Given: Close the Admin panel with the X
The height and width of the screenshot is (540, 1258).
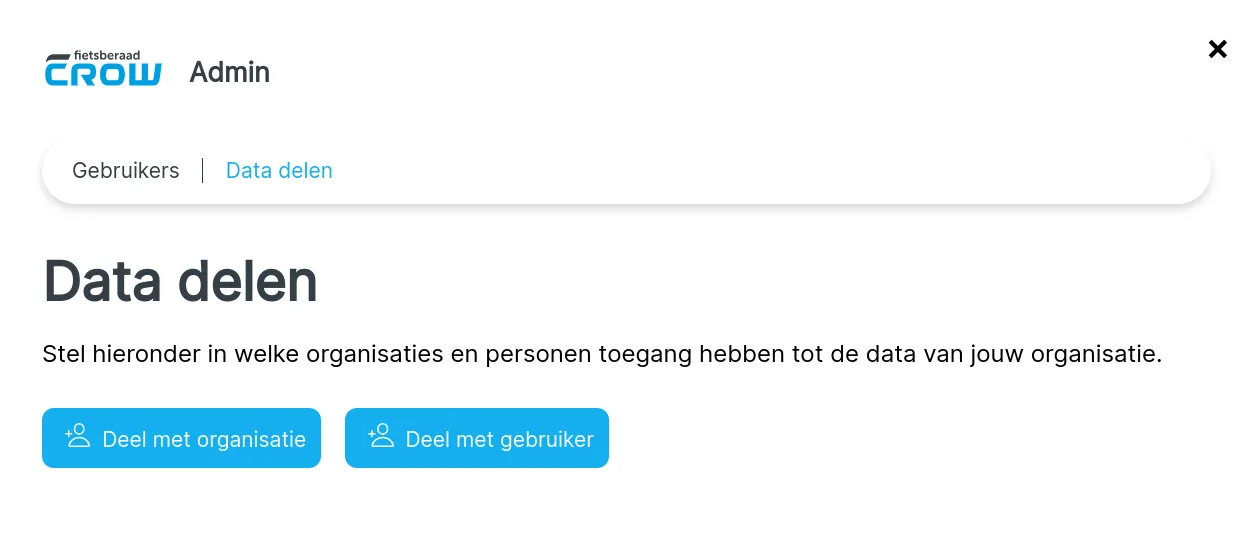Looking at the screenshot, I should click(x=1217, y=49).
